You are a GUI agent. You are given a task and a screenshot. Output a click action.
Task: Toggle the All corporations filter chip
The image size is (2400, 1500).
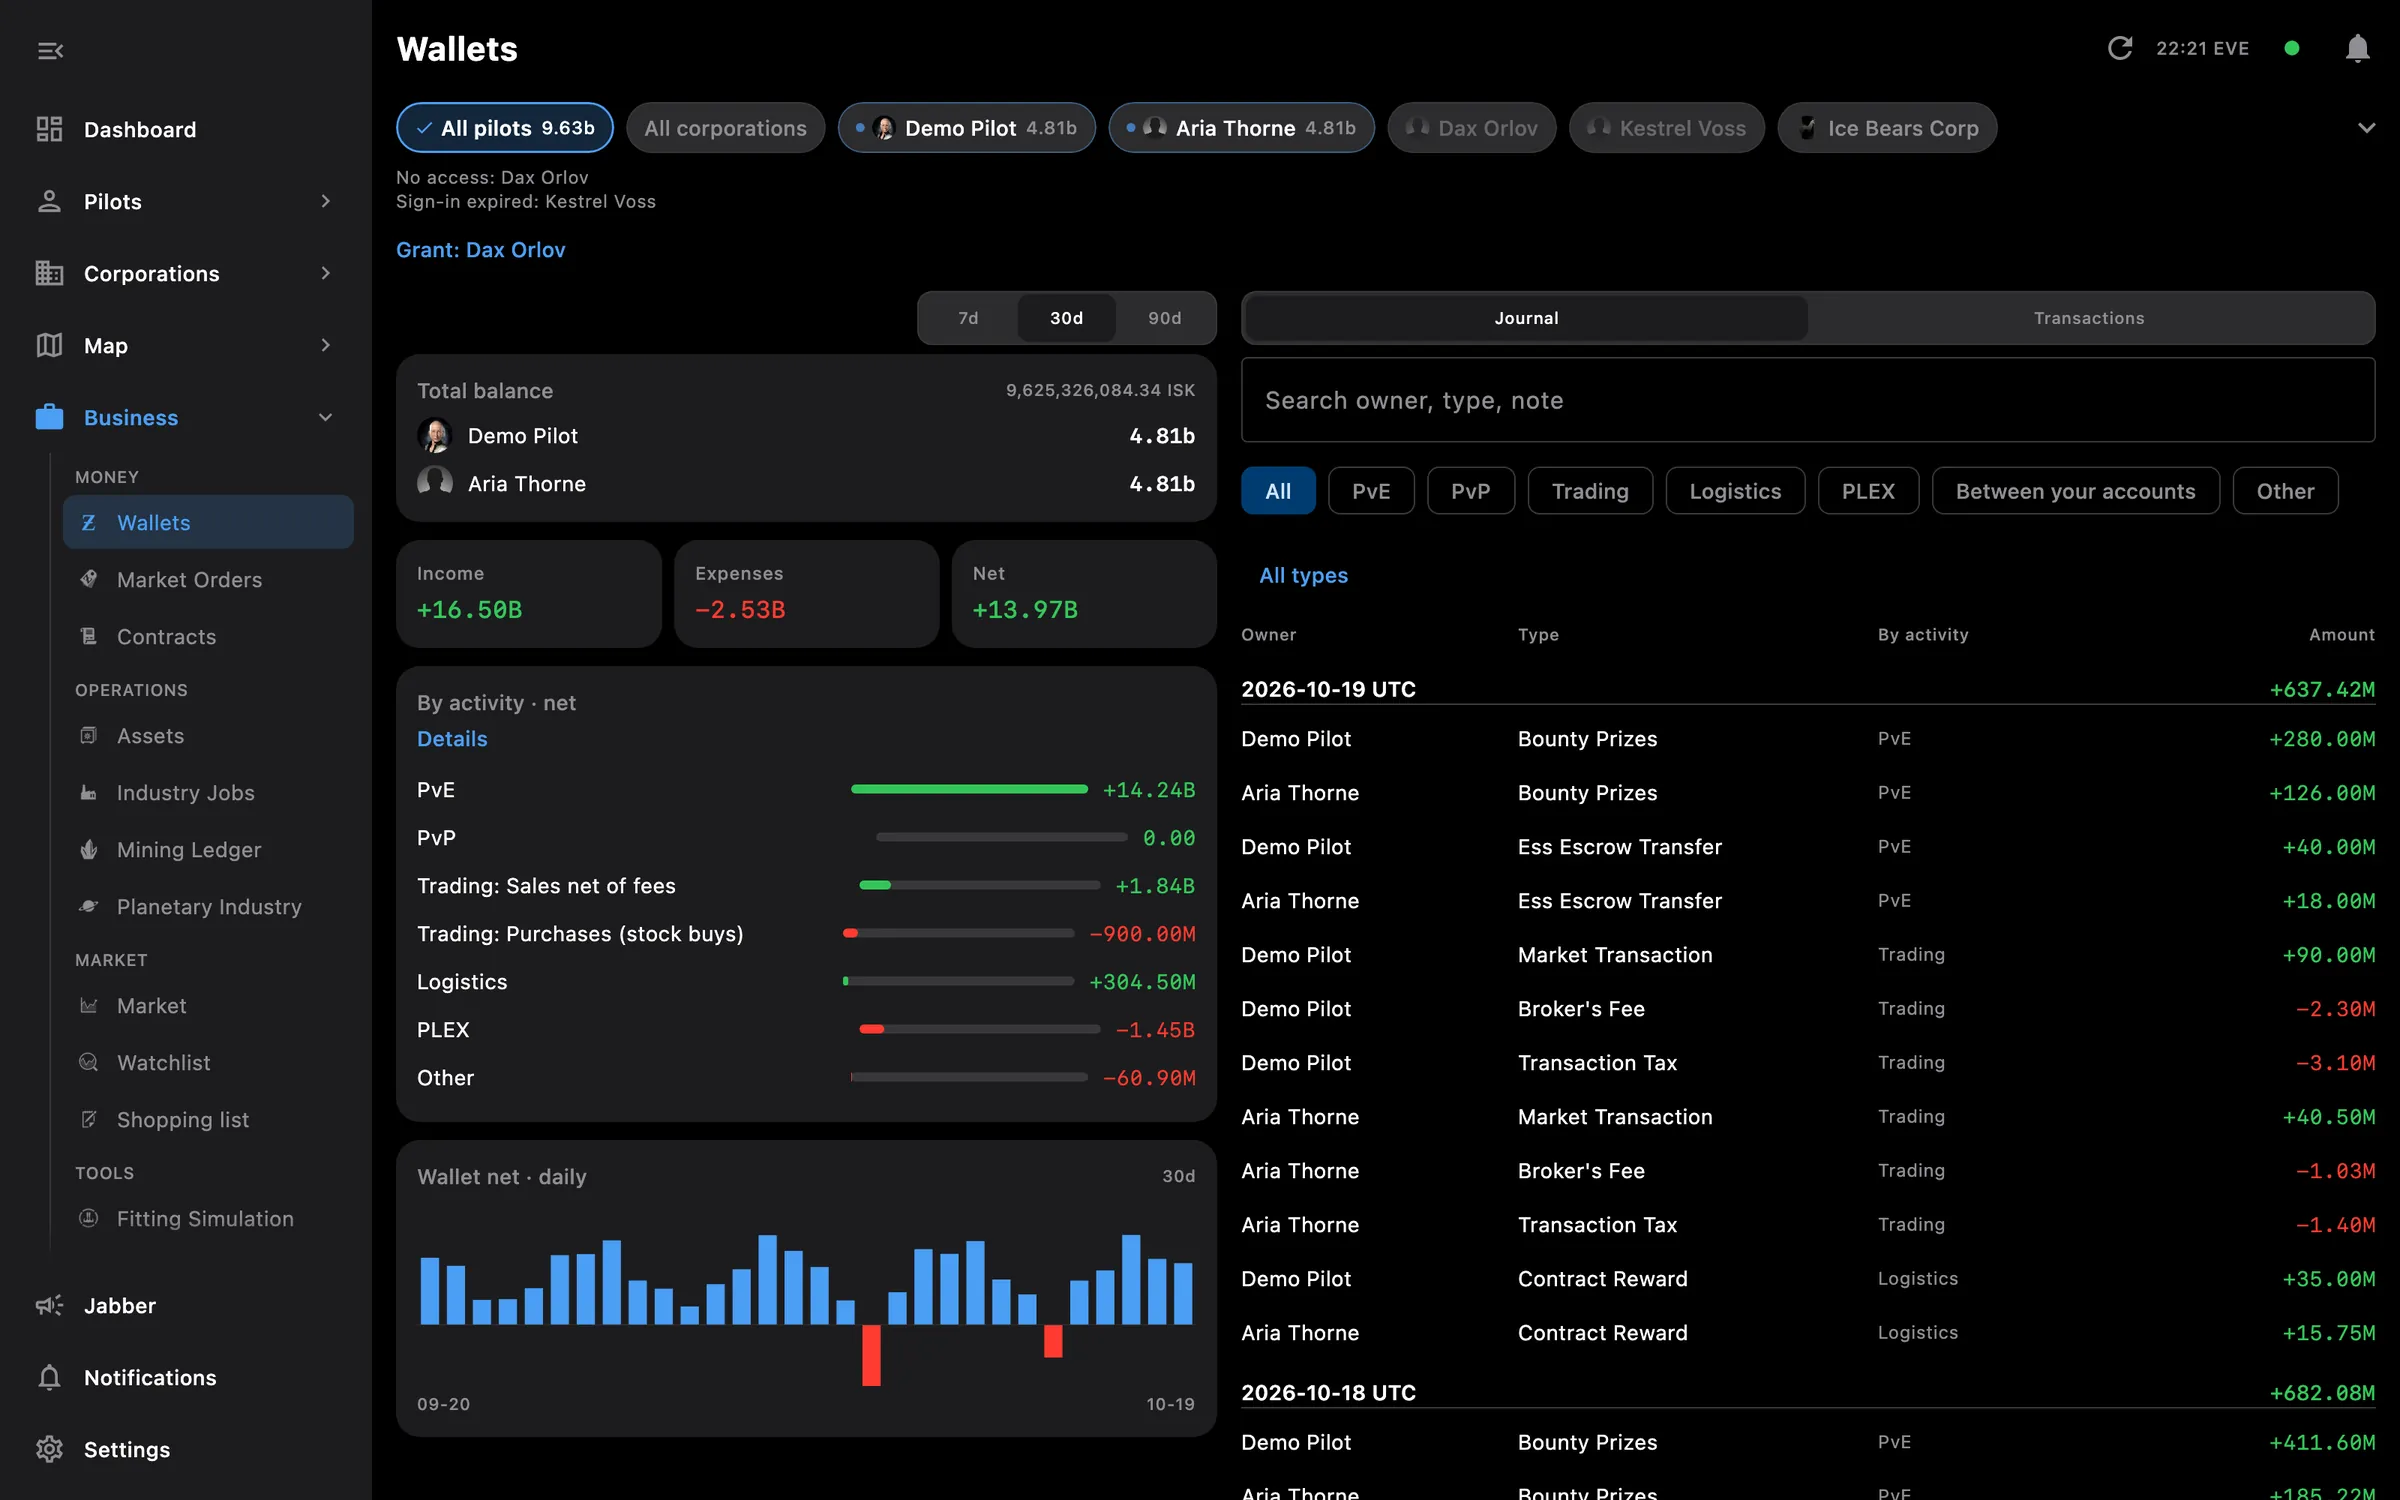725,128
